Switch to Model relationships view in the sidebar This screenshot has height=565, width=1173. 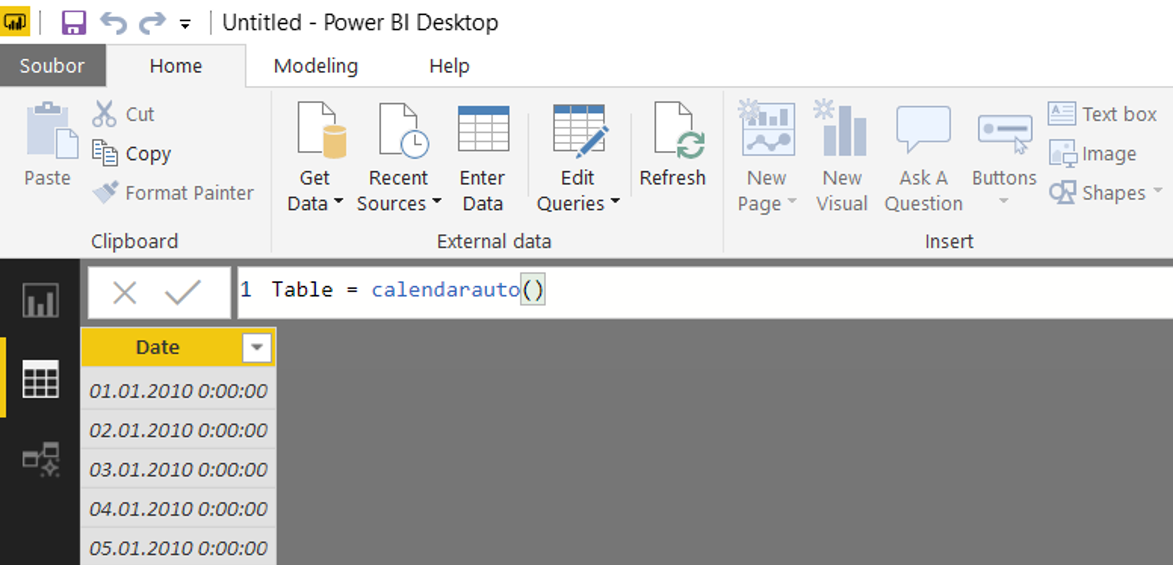[x=40, y=459]
